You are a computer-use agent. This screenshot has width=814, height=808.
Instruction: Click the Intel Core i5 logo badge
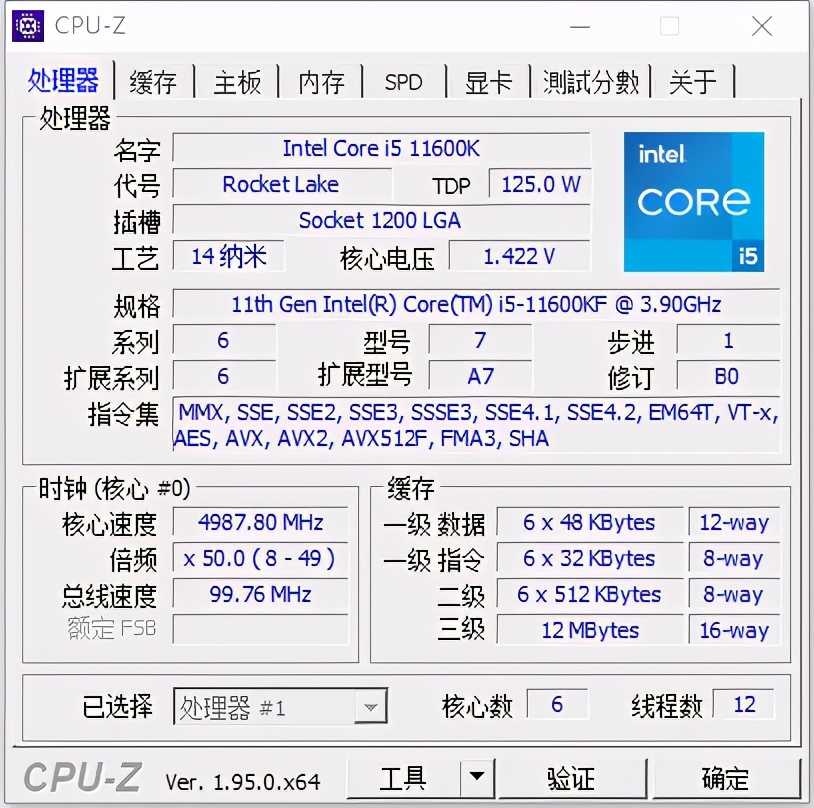pyautogui.click(x=694, y=200)
